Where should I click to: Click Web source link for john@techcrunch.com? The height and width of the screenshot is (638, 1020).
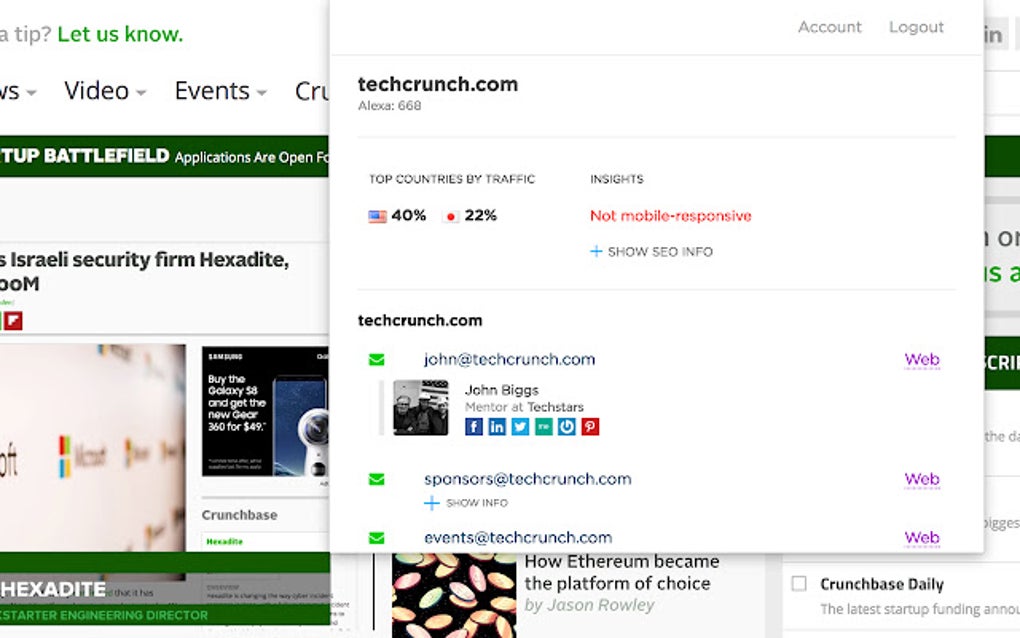[922, 360]
